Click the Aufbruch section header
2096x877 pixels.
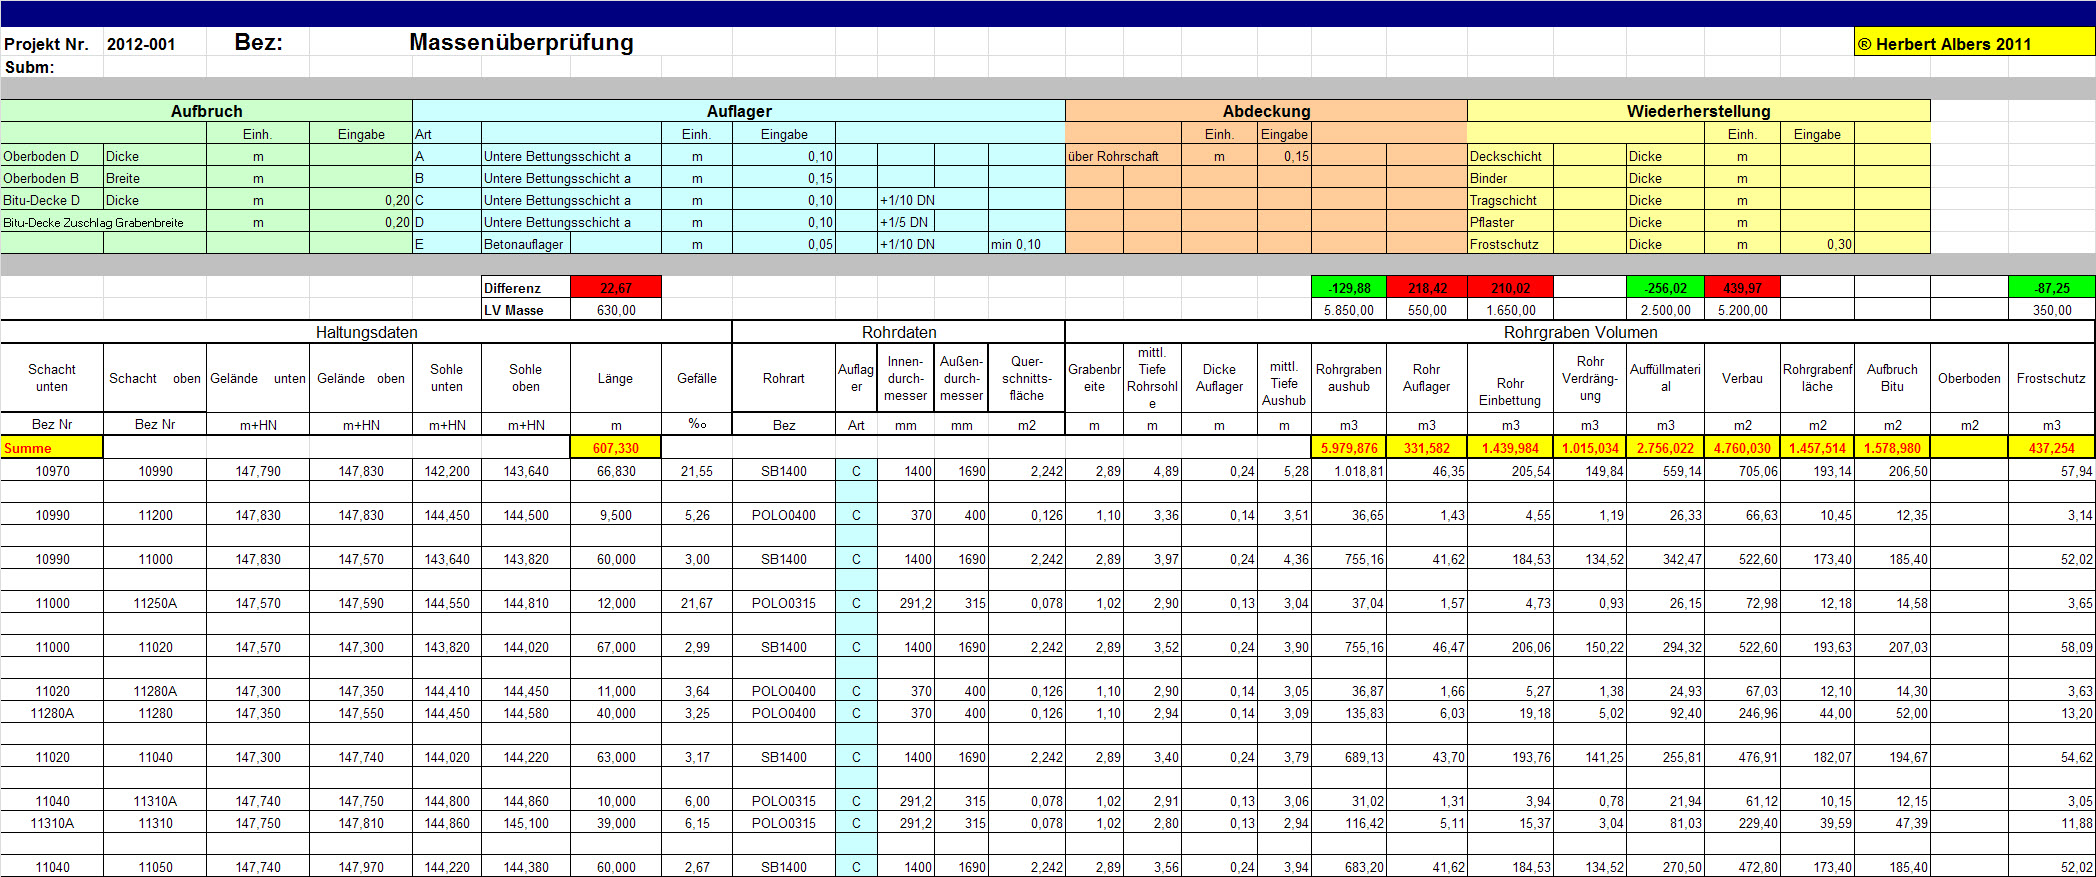pos(206,111)
